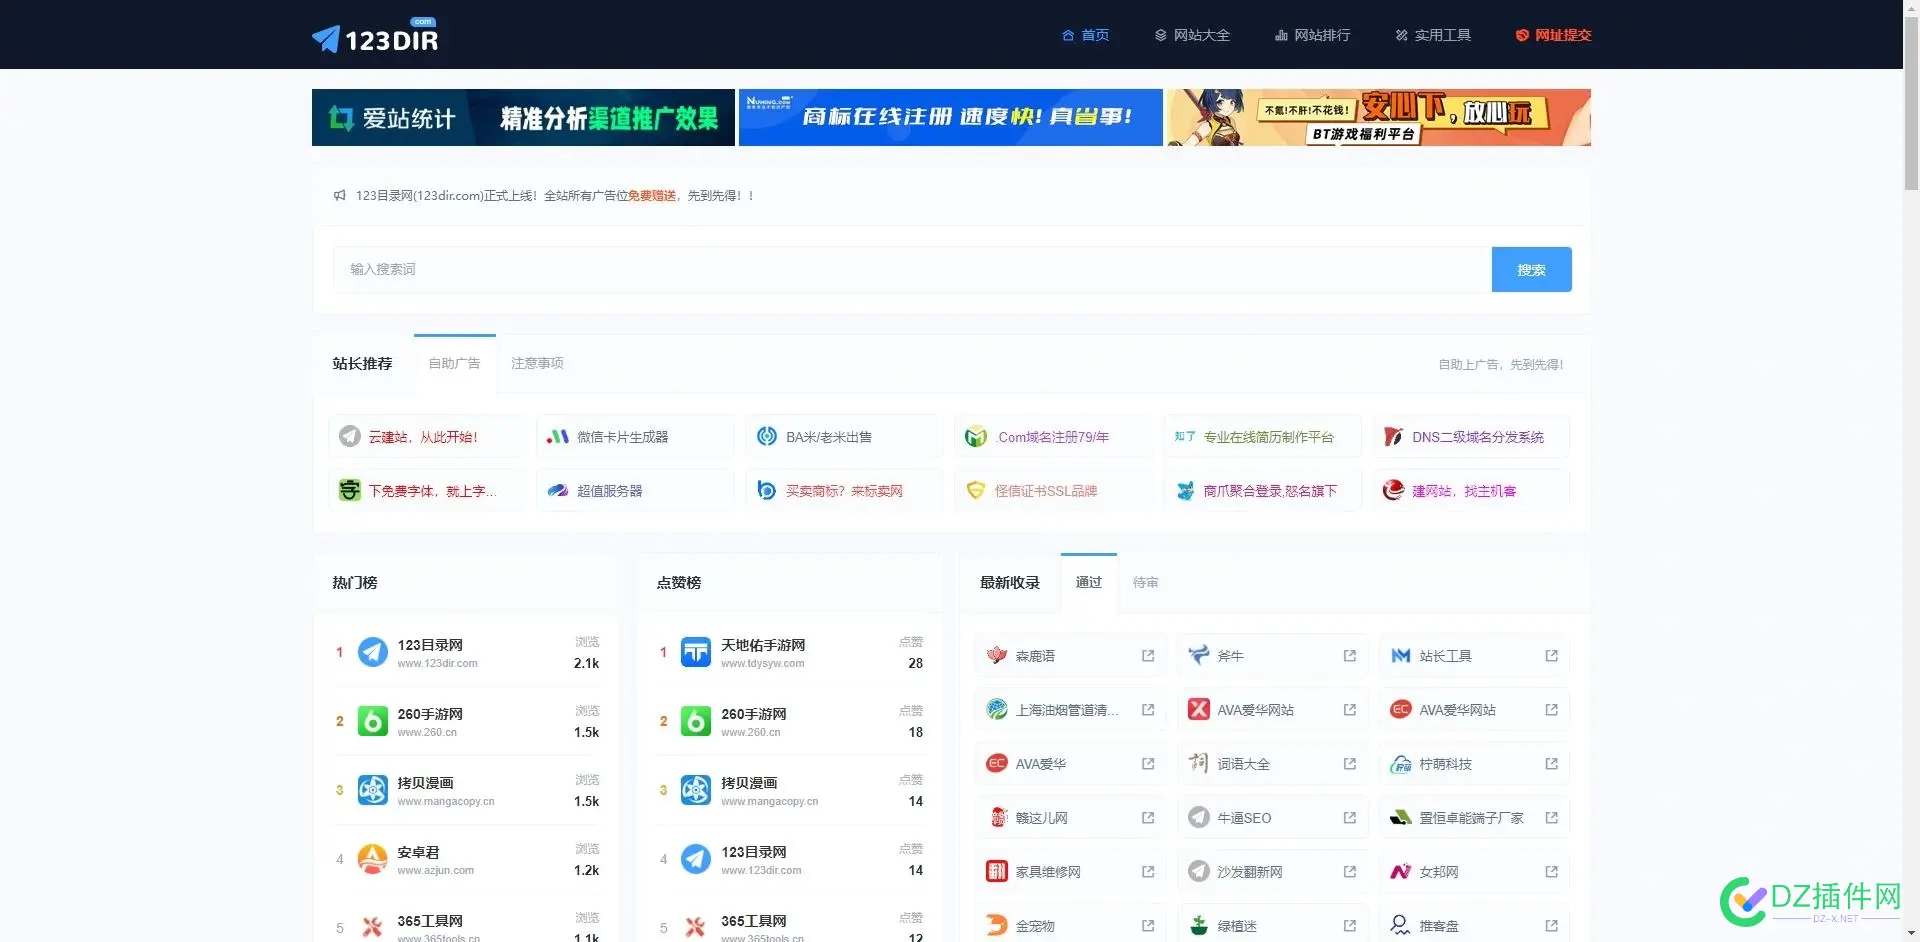Go to 网站排行 navigation item
This screenshot has width=1920, height=942.
[1313, 35]
